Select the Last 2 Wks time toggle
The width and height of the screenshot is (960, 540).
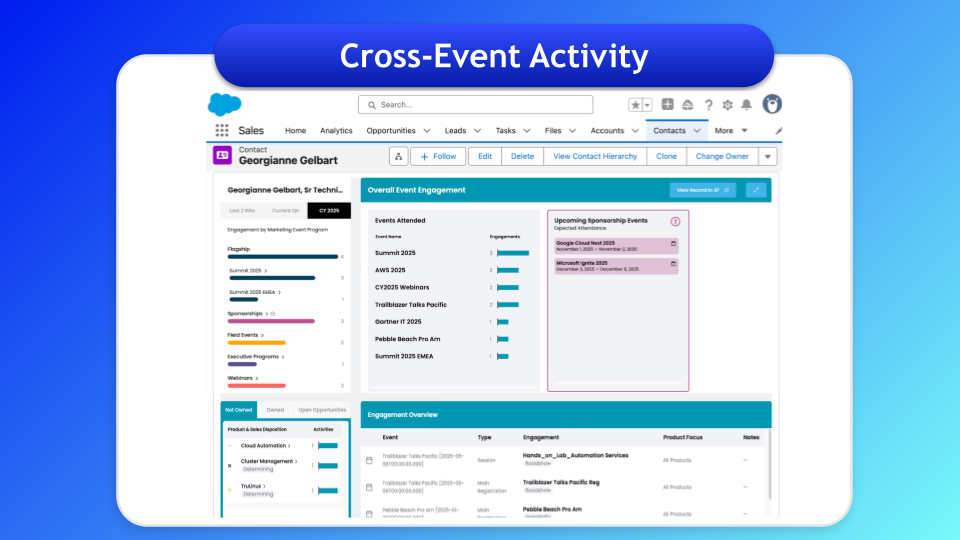(x=242, y=211)
